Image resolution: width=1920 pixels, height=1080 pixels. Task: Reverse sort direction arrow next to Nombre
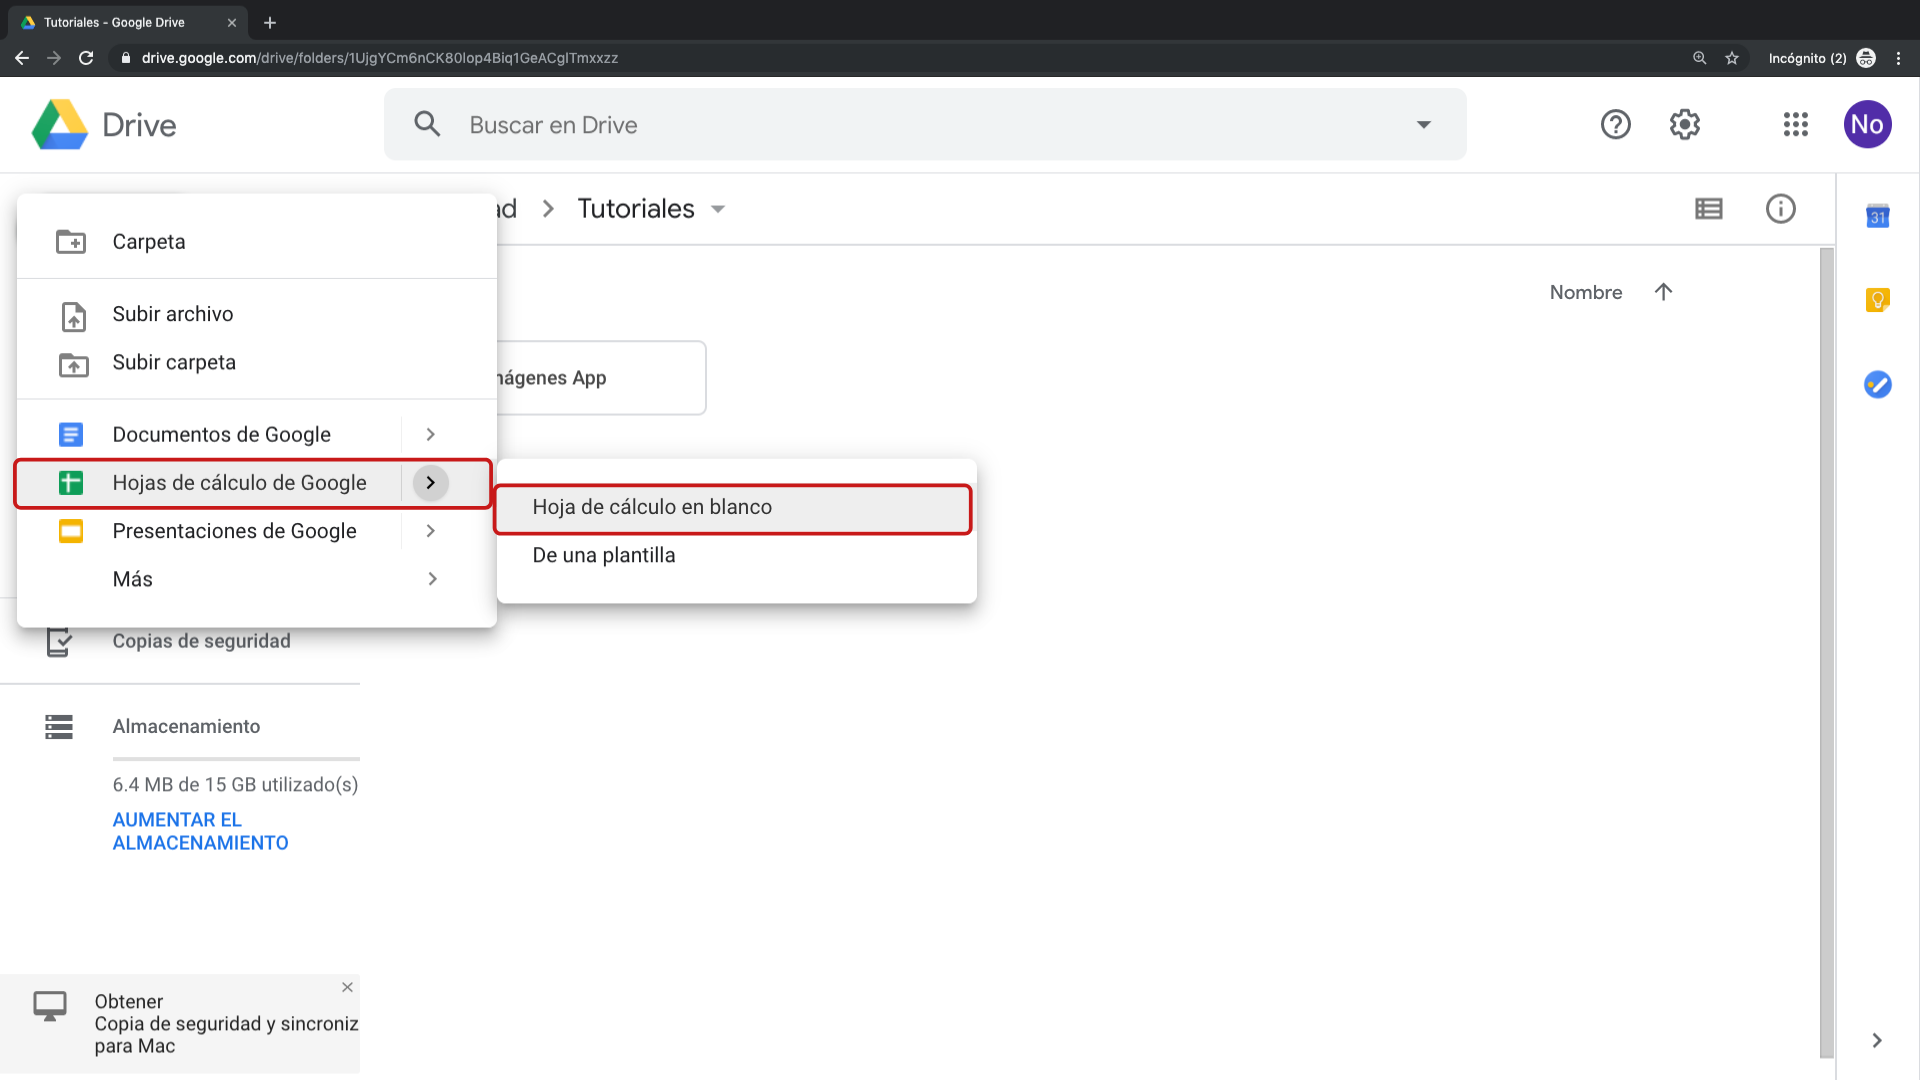(1663, 292)
